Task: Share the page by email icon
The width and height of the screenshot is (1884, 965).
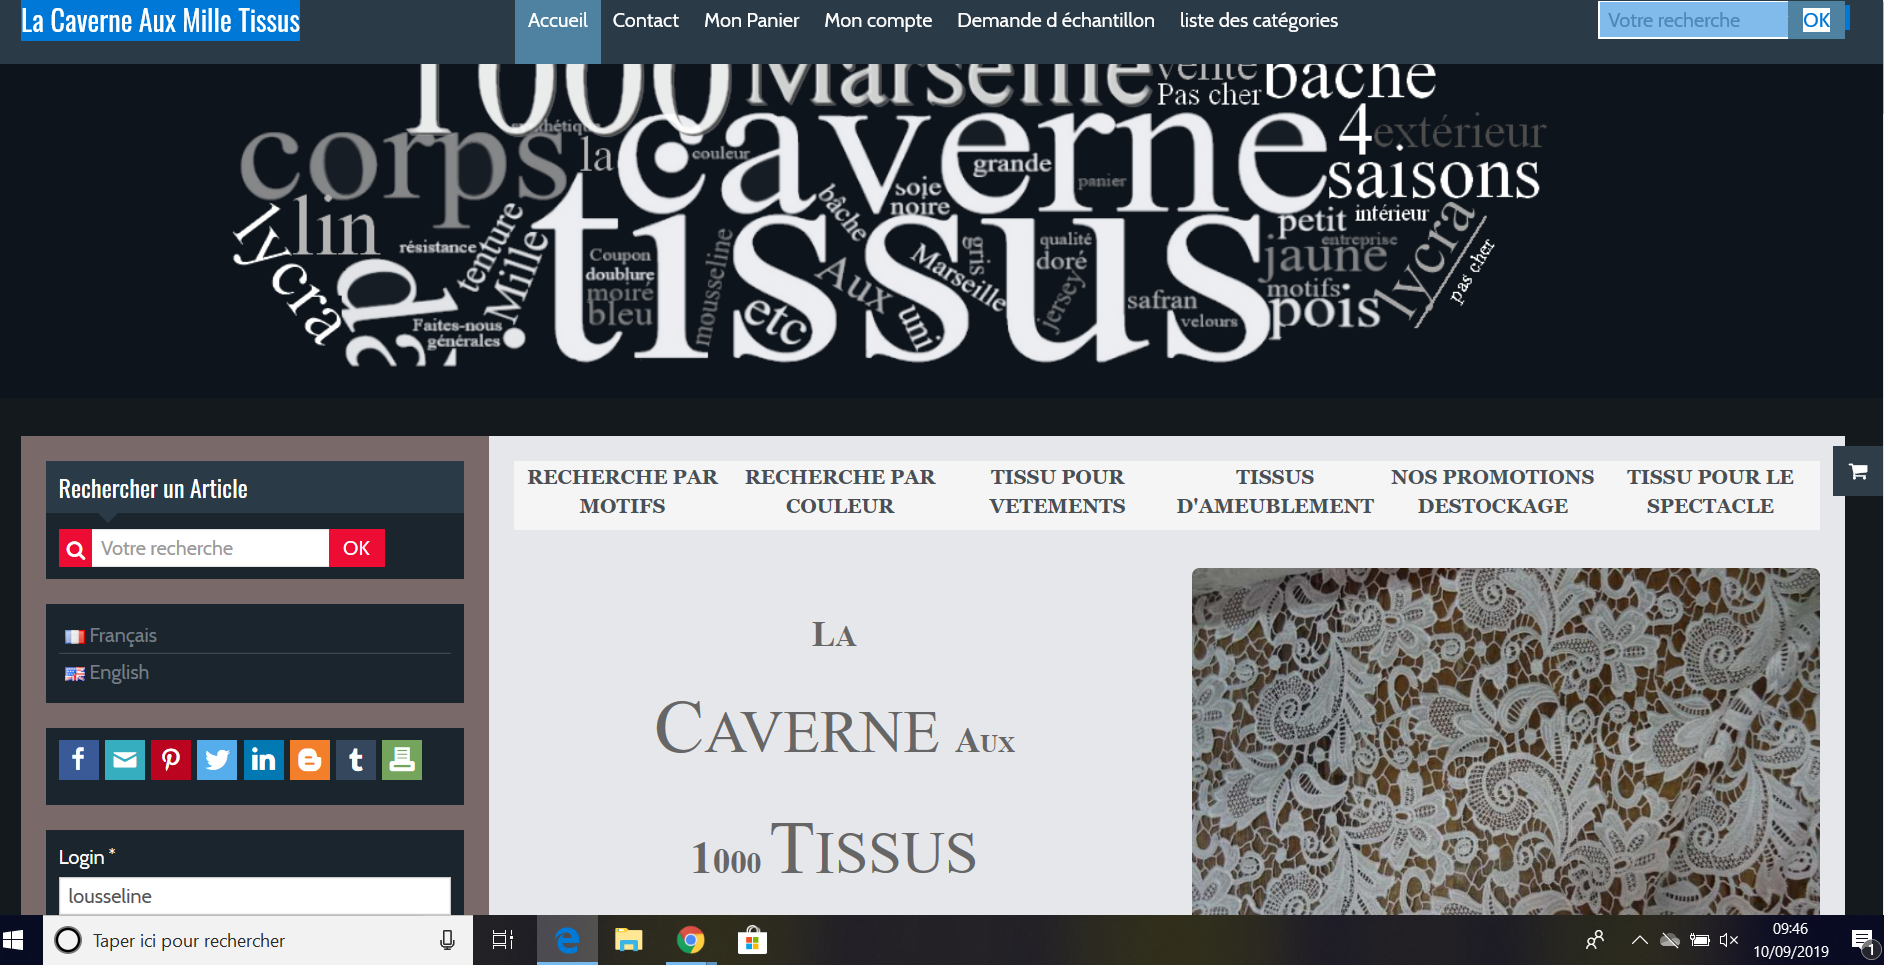Action: point(125,760)
